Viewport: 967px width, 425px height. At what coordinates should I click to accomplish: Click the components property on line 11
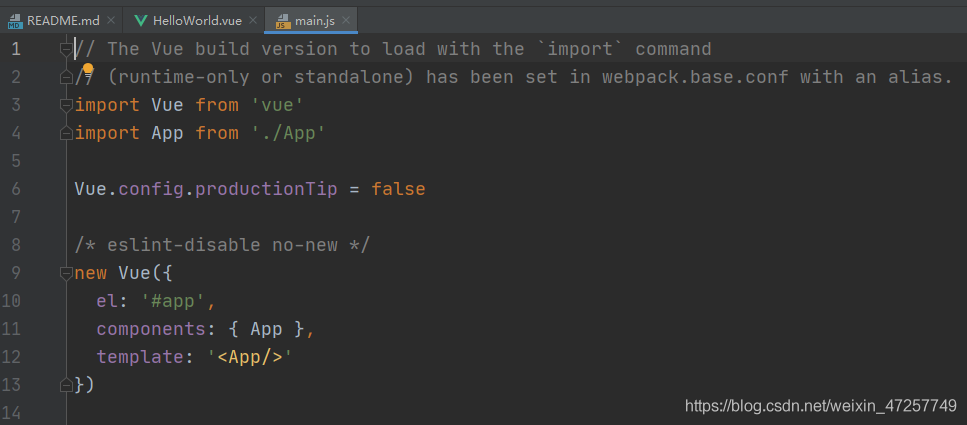click(x=151, y=329)
